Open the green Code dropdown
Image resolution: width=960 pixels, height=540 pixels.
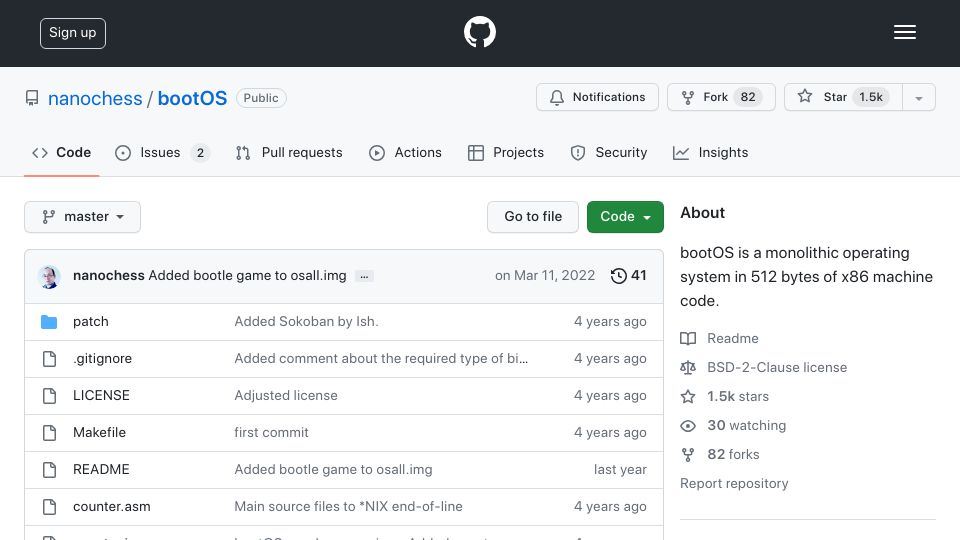click(625, 217)
